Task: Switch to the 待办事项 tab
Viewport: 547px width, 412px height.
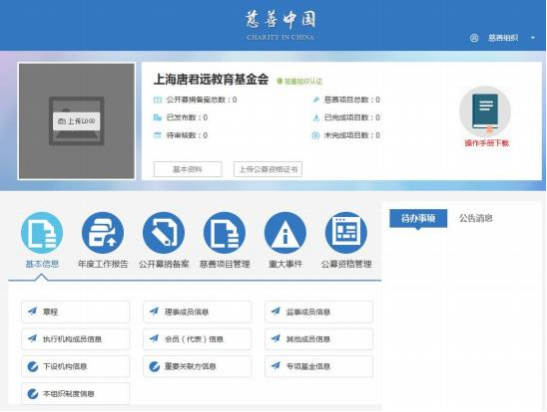Action: point(418,218)
